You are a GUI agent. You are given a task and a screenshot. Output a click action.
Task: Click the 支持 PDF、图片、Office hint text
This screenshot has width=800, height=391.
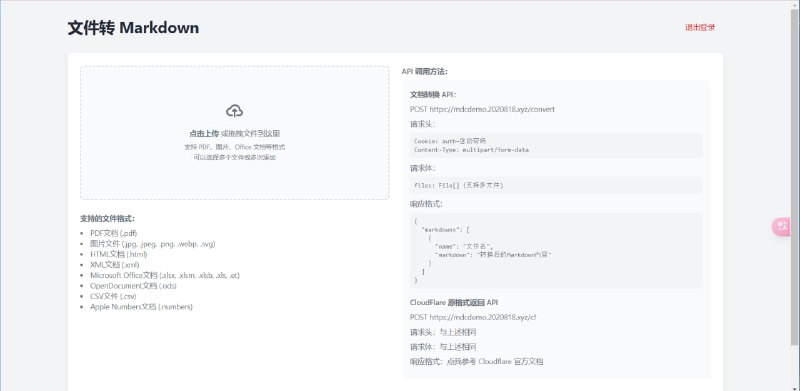click(x=234, y=147)
